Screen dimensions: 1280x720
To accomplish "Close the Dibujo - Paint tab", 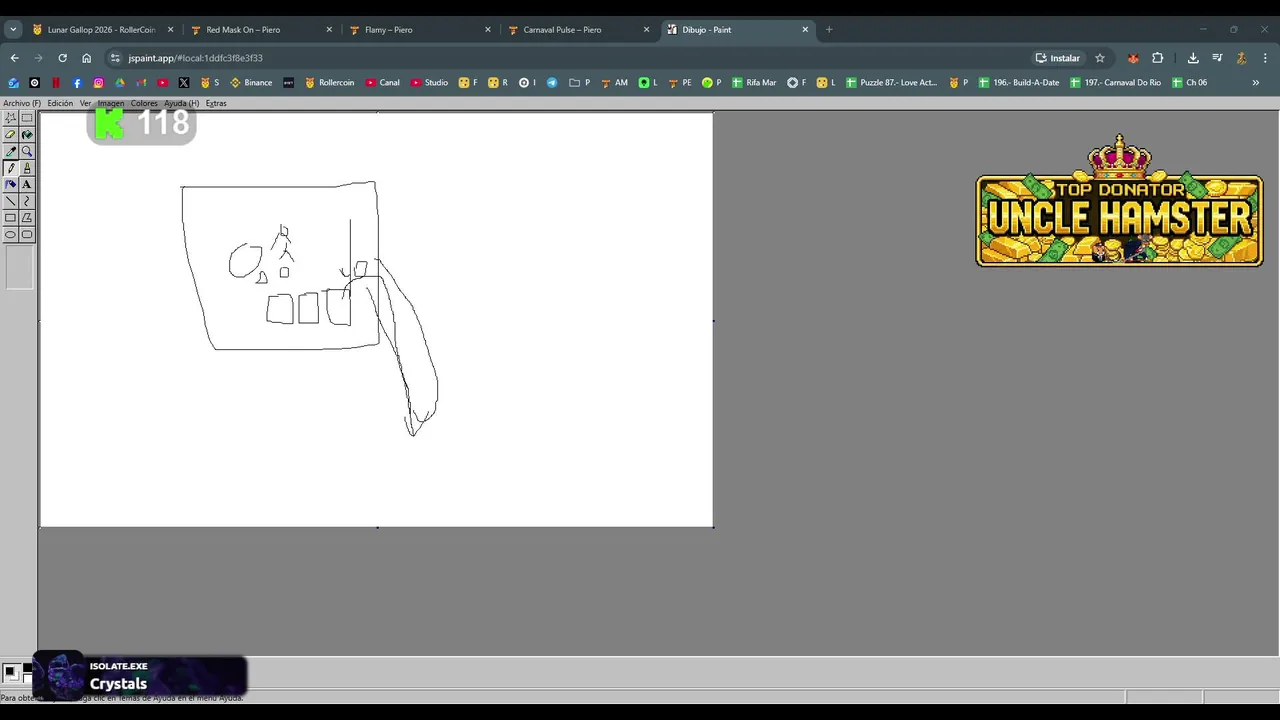I will pos(805,29).
